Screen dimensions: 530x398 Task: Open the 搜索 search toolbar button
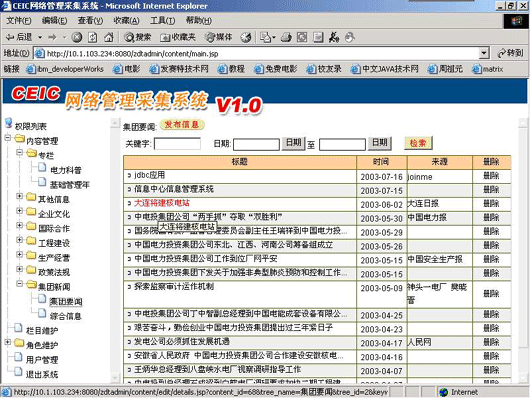point(138,37)
